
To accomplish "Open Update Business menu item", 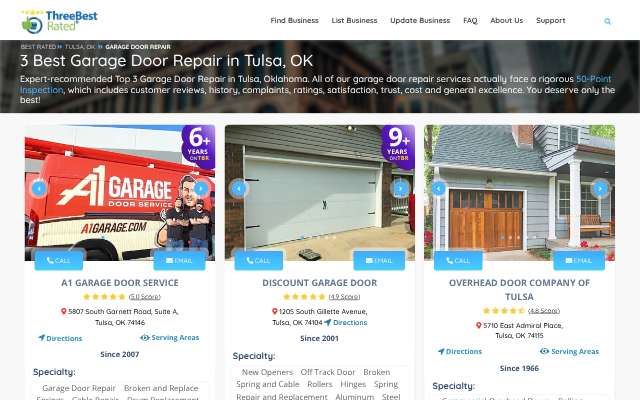I will click(x=420, y=20).
